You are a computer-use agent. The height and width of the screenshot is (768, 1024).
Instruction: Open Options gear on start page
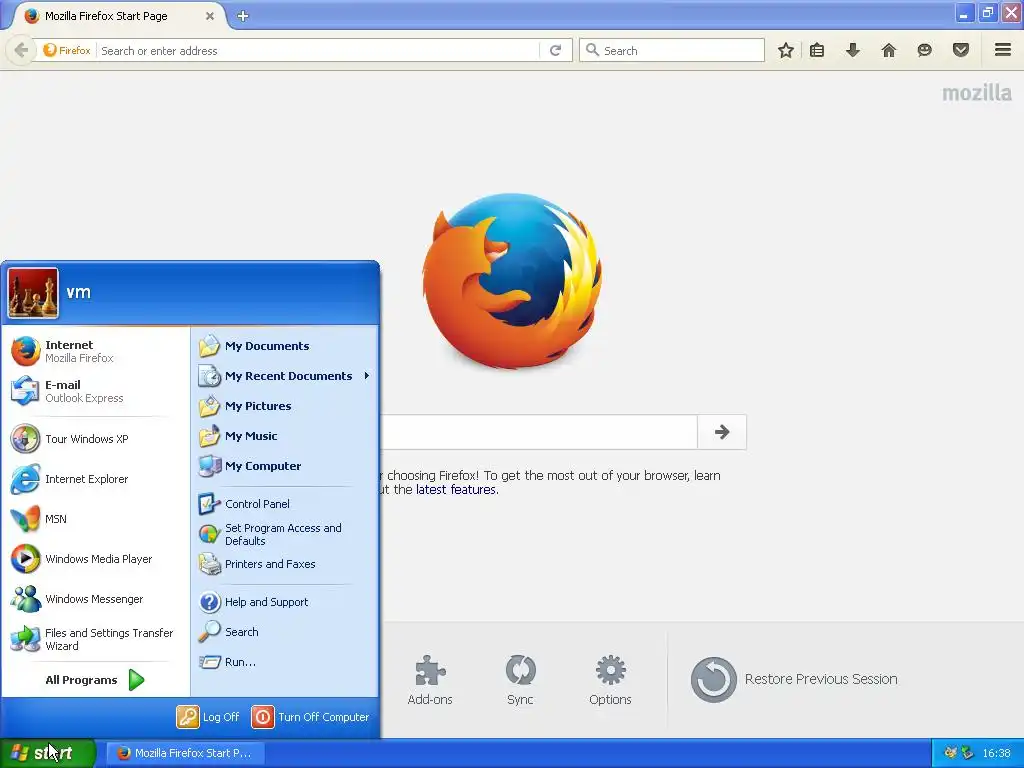[x=610, y=680]
